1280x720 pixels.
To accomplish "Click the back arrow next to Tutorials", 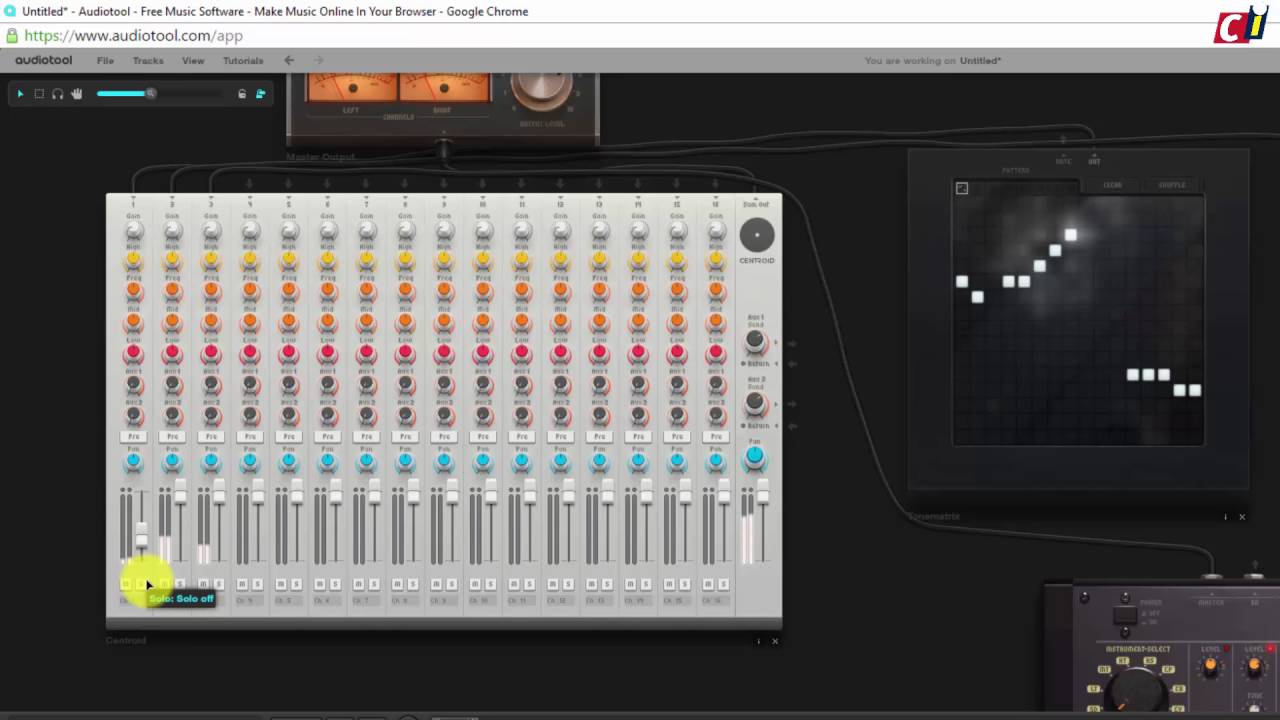I will 289,60.
